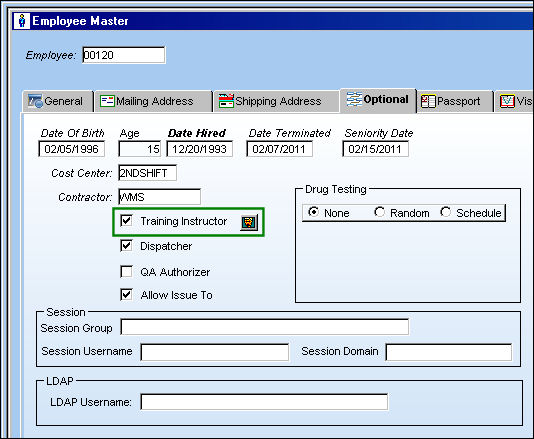Click the Date Terminated field

coord(280,149)
